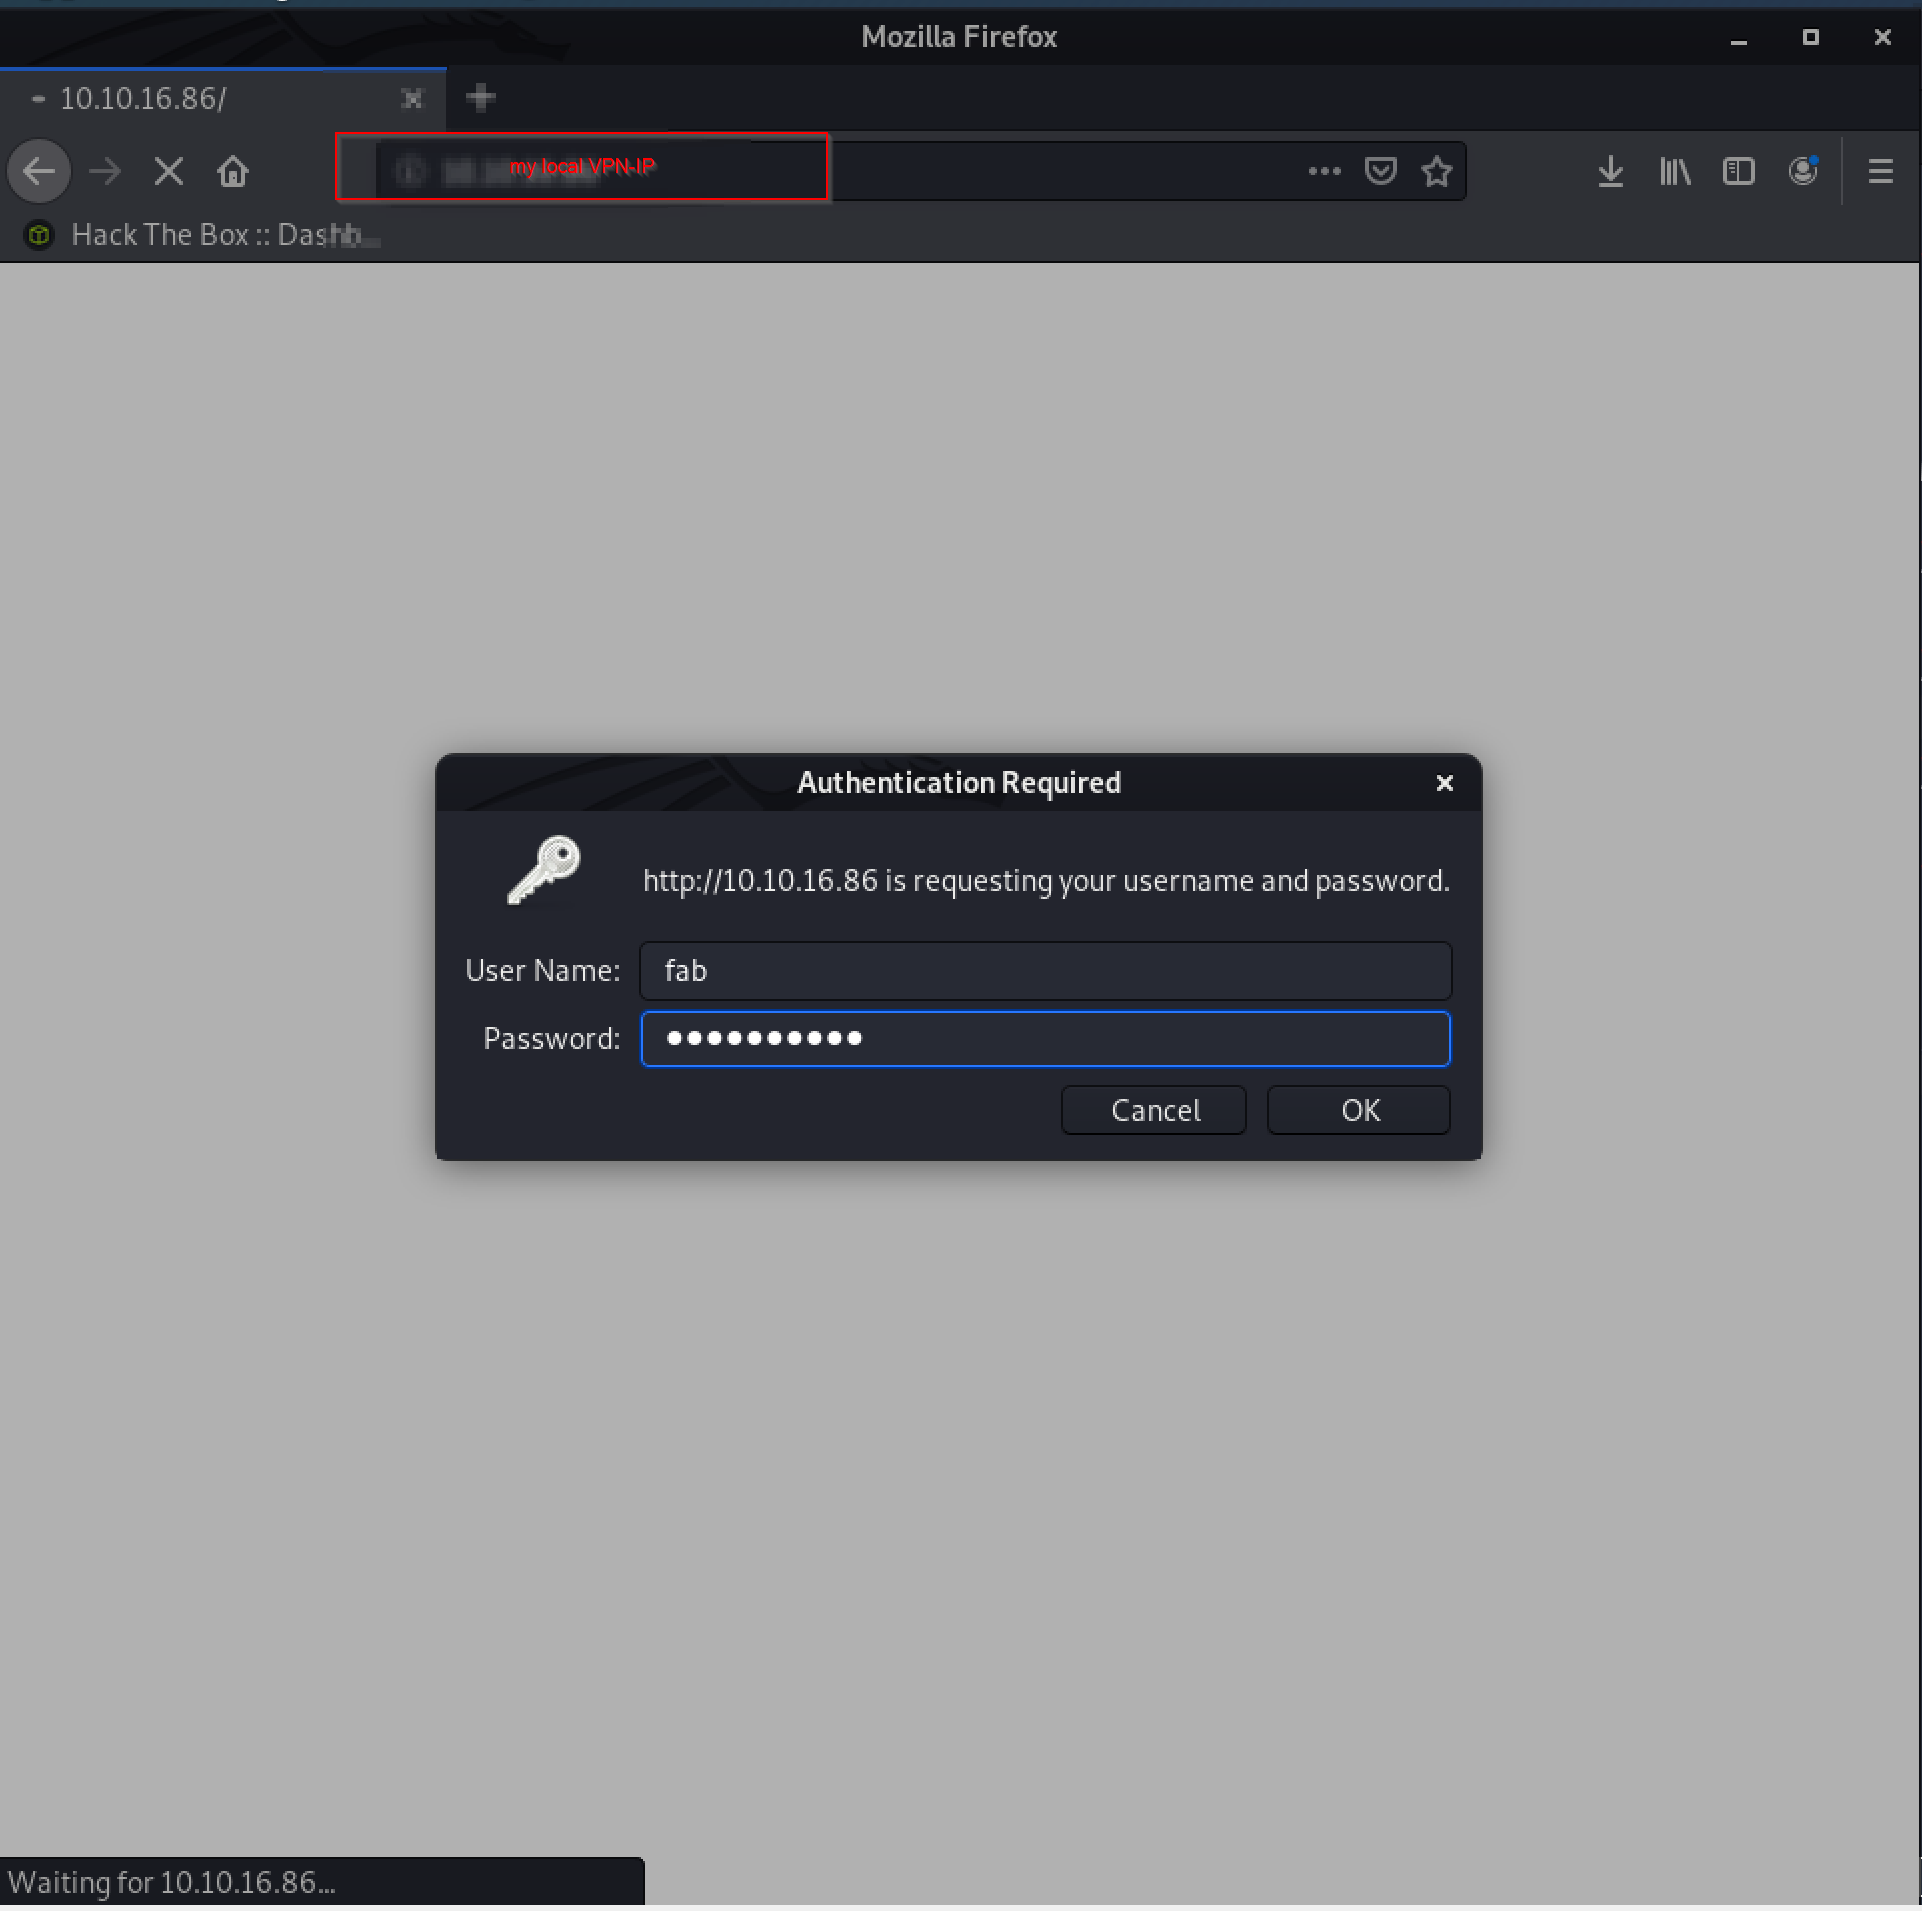
Task: Close the Authentication Required dialog
Action: click(1444, 783)
